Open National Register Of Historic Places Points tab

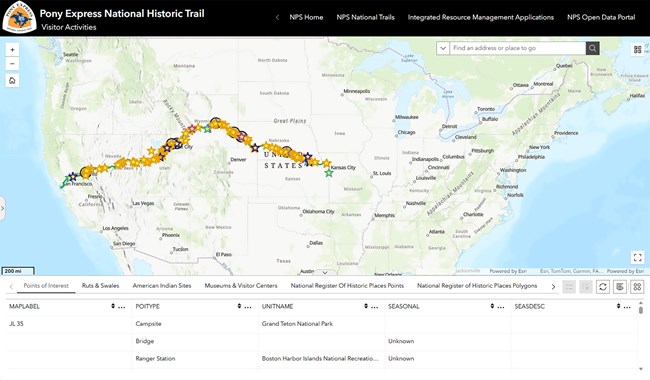[347, 286]
